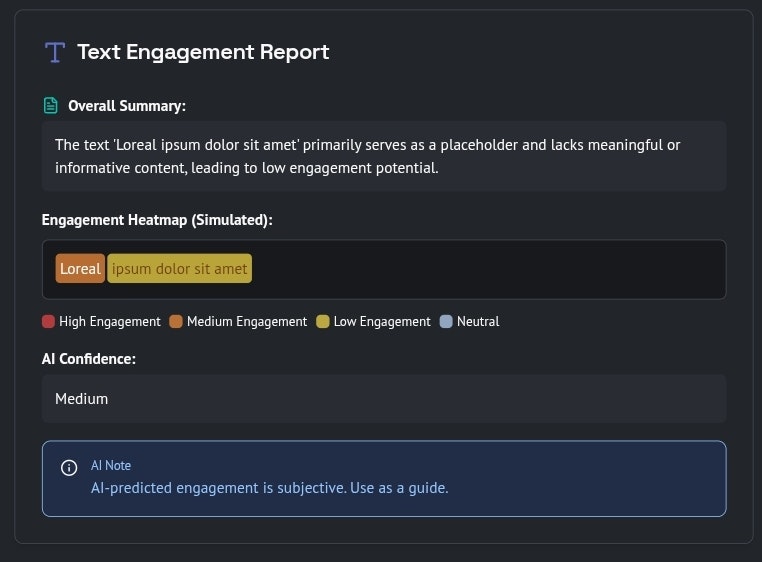This screenshot has width=762, height=562.
Task: Click the Text Engagement Report title
Action: coord(203,52)
